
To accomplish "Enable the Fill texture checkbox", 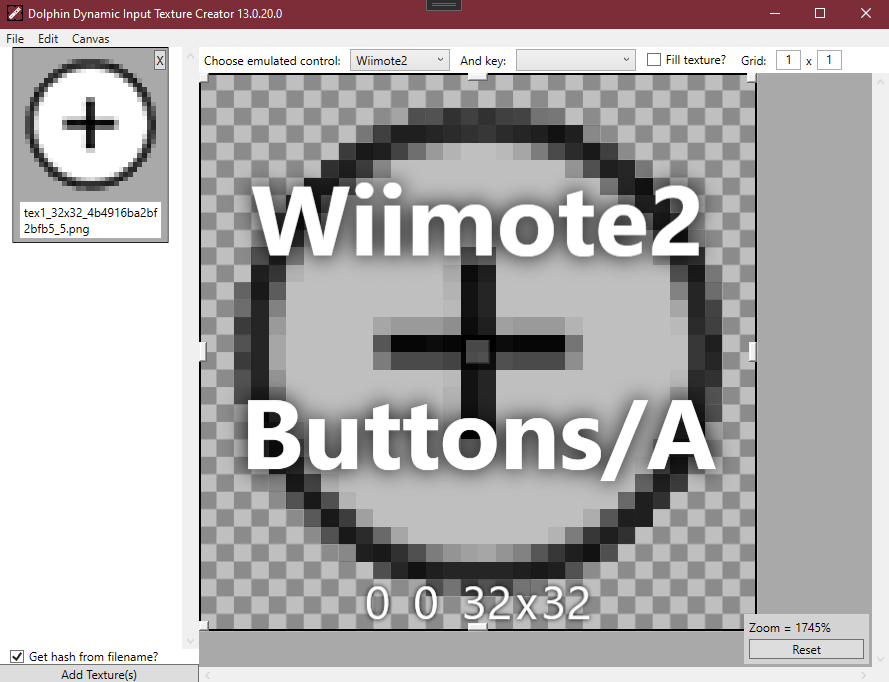I will click(654, 60).
